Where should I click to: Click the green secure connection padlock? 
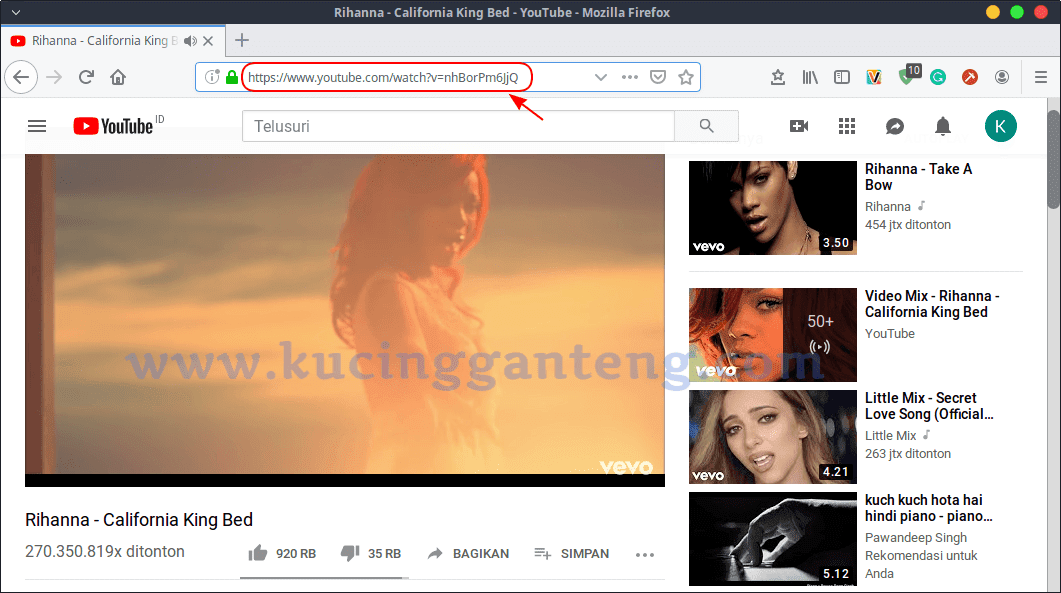pos(231,77)
